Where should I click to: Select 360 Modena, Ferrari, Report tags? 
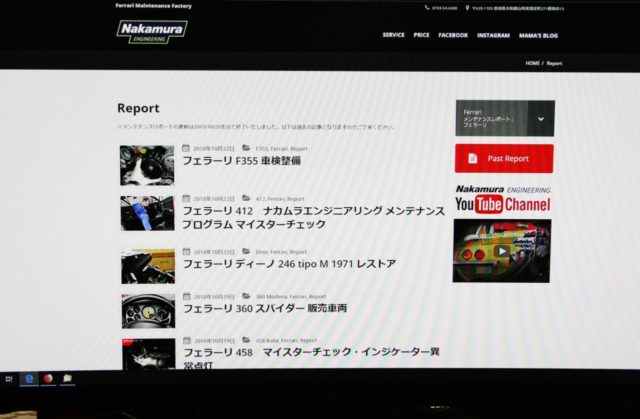291,296
